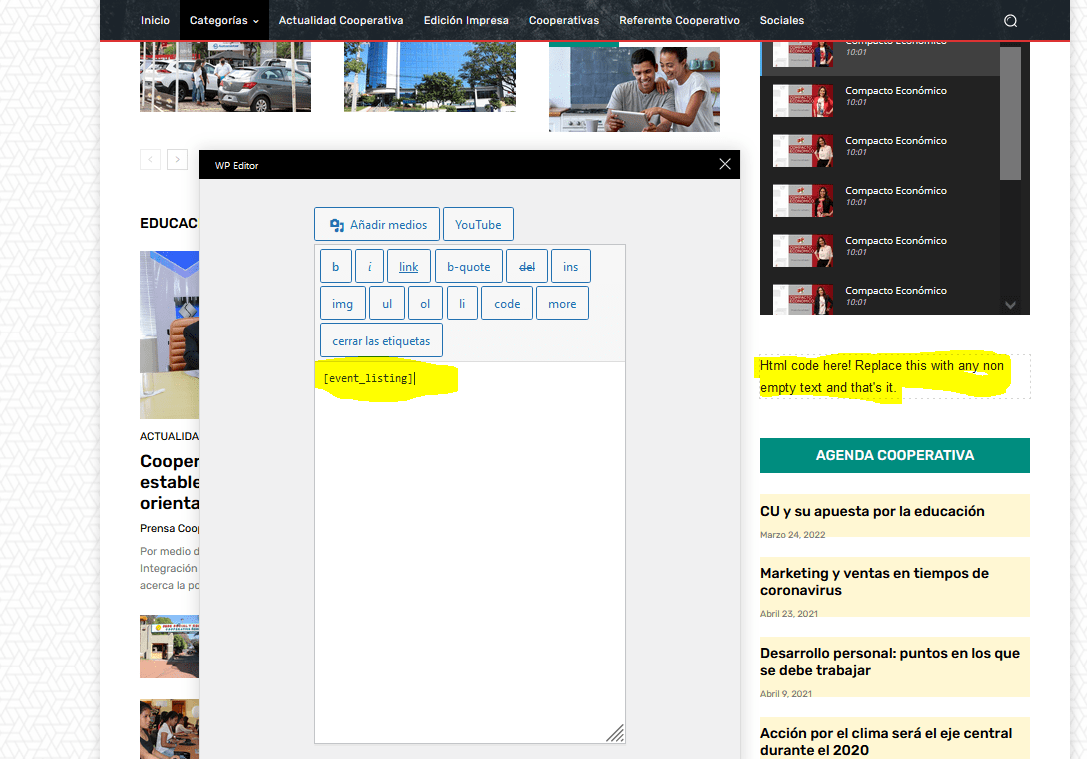This screenshot has height=759, width=1087.
Task: Click the Abril 9, 2021 date
Action: click(786, 693)
